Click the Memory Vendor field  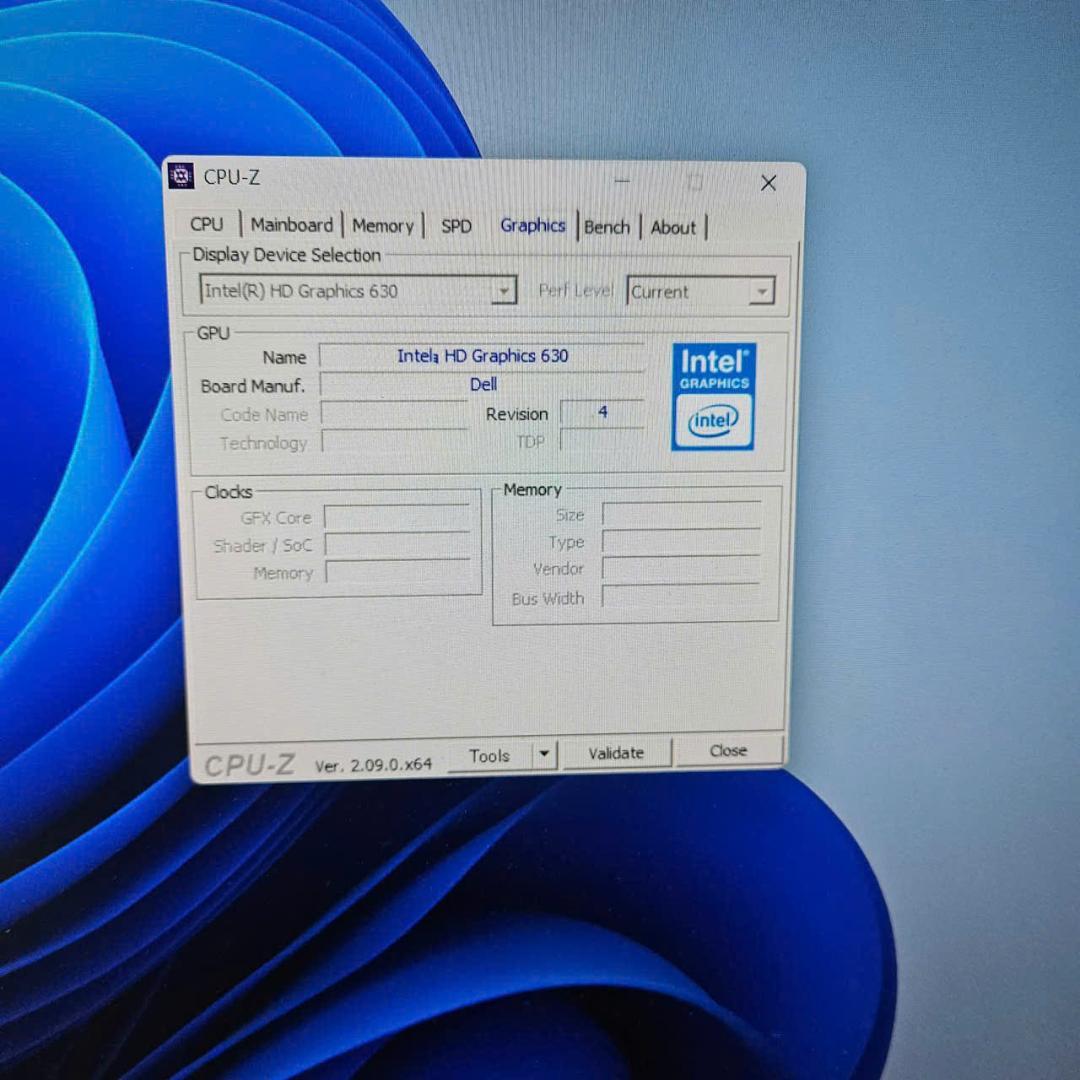681,569
